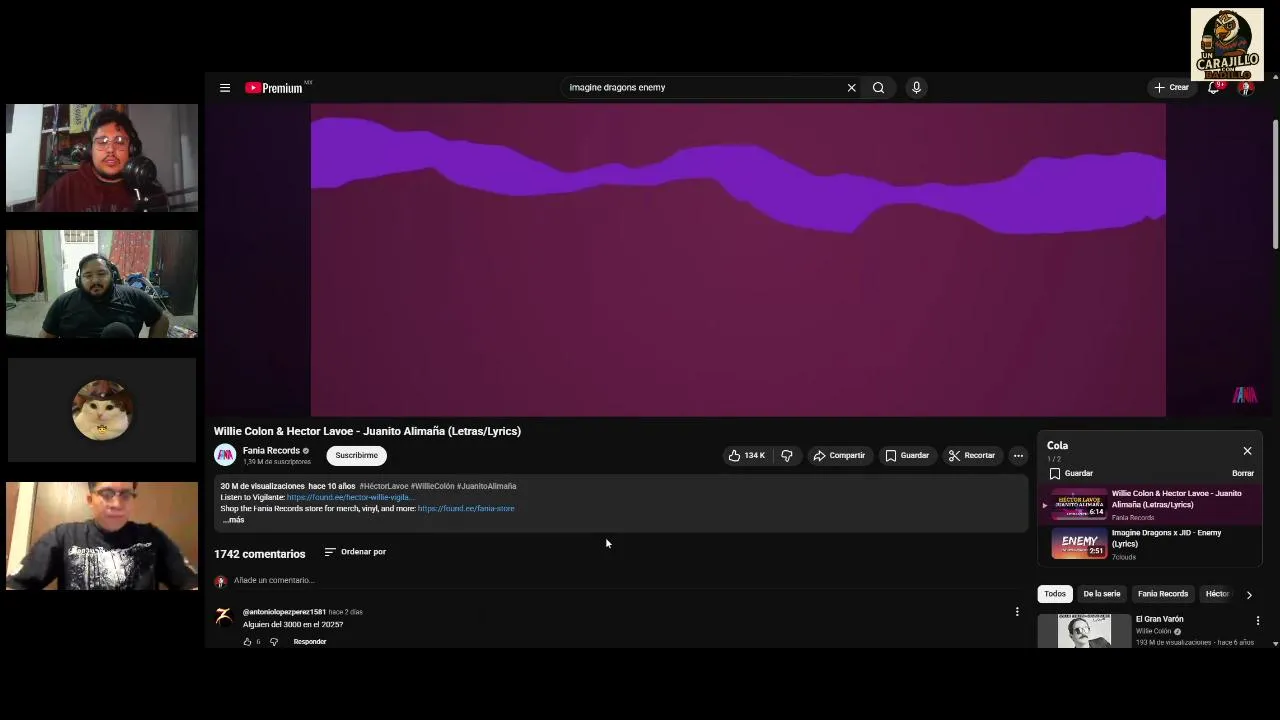Select the cat avatar participant tile

pos(102,410)
